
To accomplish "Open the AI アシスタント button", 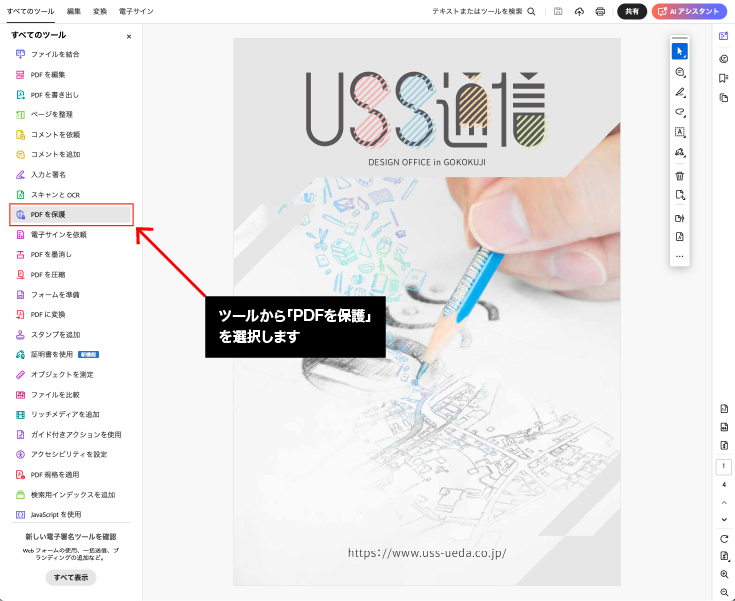I will 689,11.
